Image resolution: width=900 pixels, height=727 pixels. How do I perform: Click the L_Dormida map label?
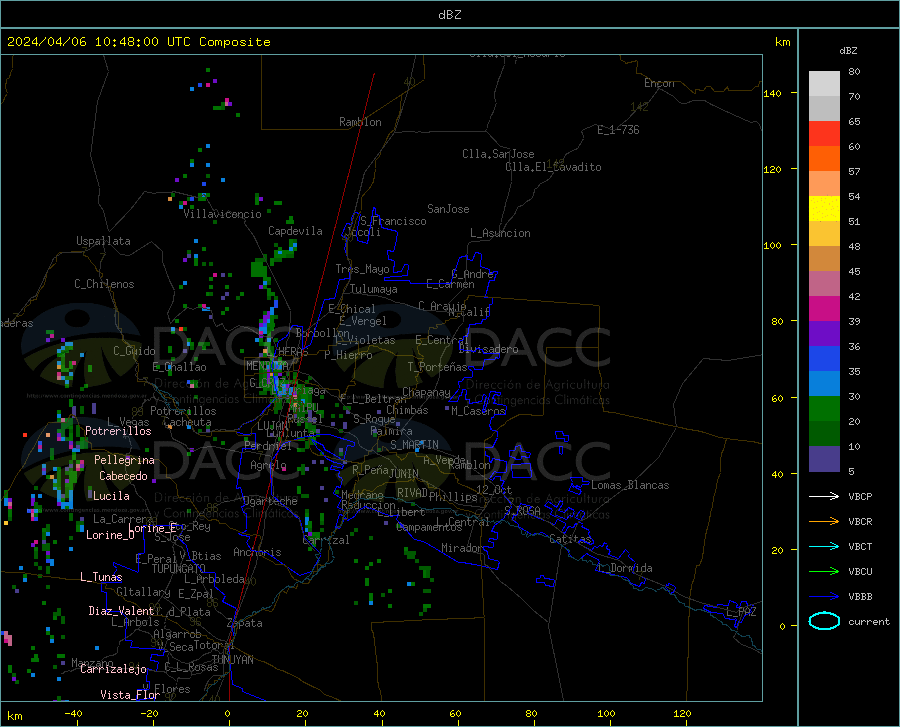click(x=625, y=568)
